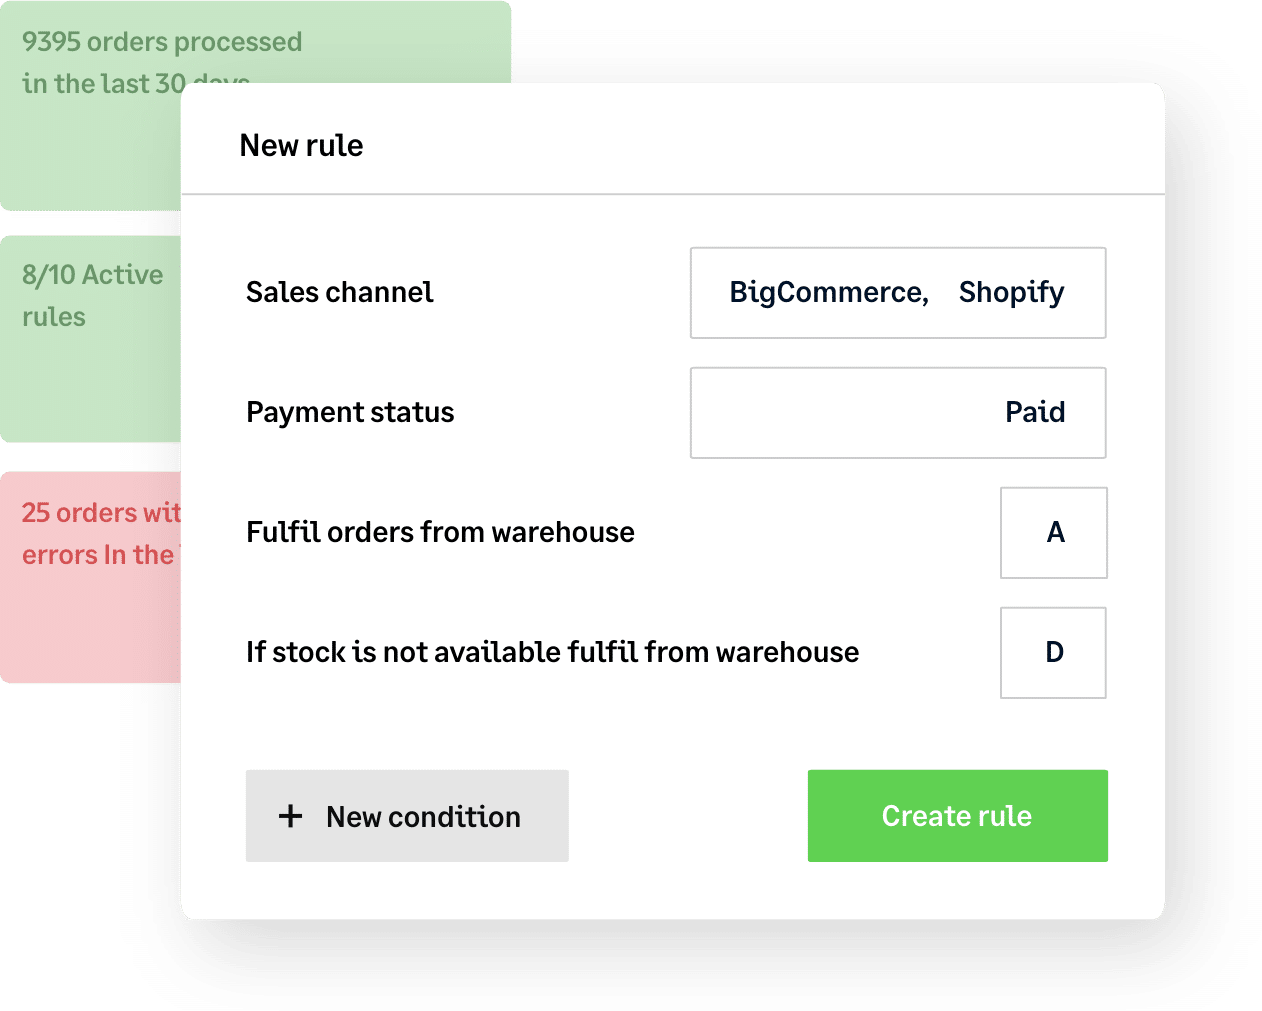Select BigCommerce in the Sales channel field
The image size is (1262, 1011).
825,292
